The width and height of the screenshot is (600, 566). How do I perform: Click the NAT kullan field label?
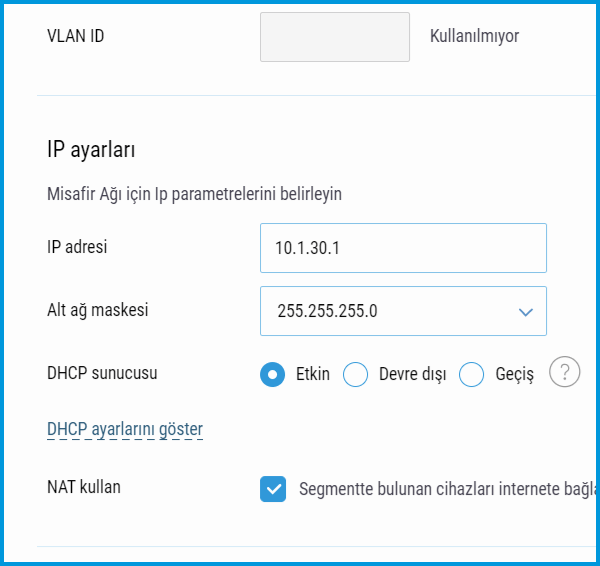click(84, 487)
